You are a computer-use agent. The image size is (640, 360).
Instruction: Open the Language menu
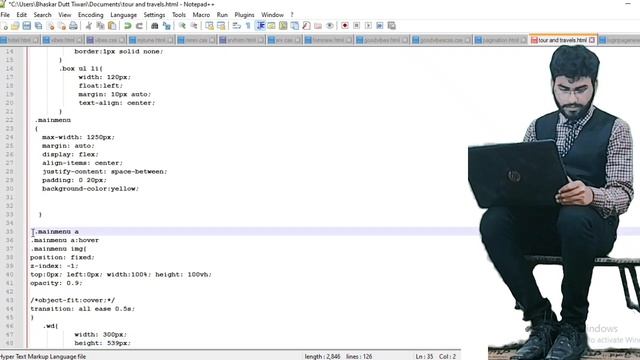tap(123, 15)
